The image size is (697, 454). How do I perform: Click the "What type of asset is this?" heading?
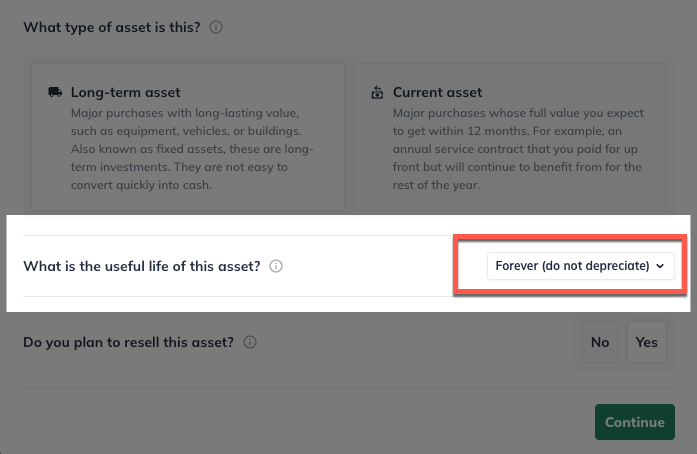click(112, 27)
